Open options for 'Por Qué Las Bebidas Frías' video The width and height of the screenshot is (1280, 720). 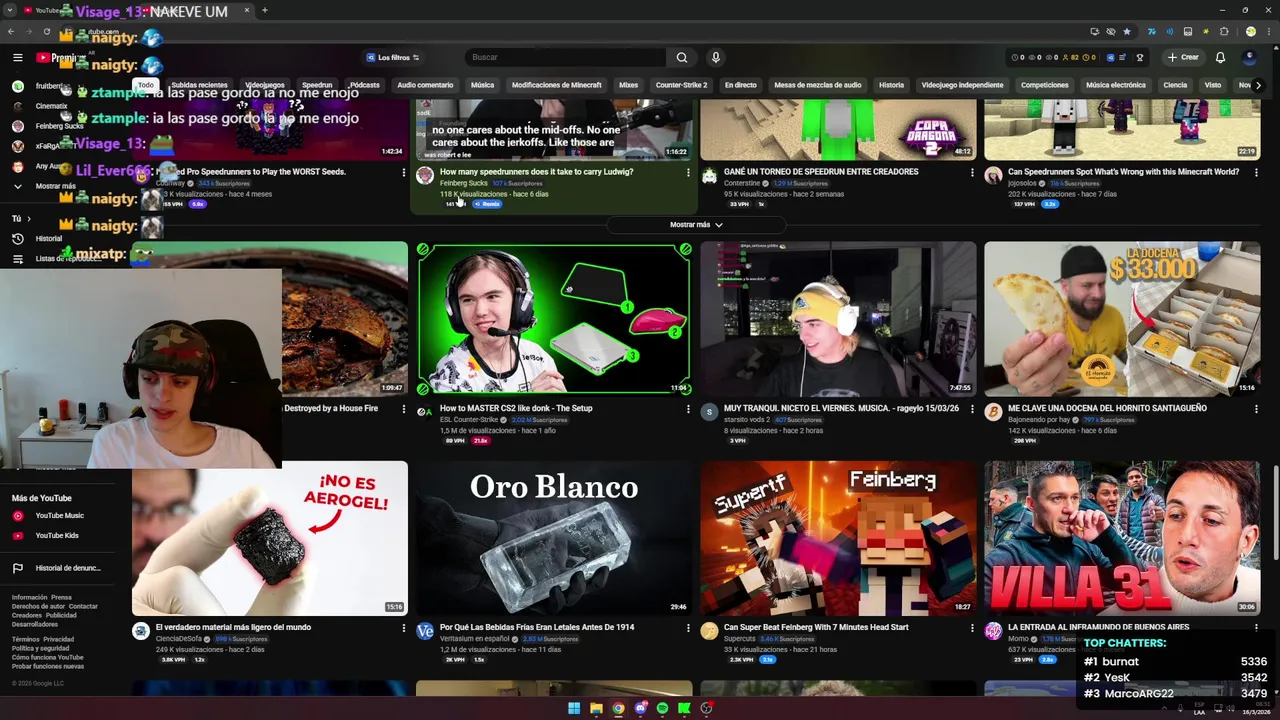click(x=688, y=628)
